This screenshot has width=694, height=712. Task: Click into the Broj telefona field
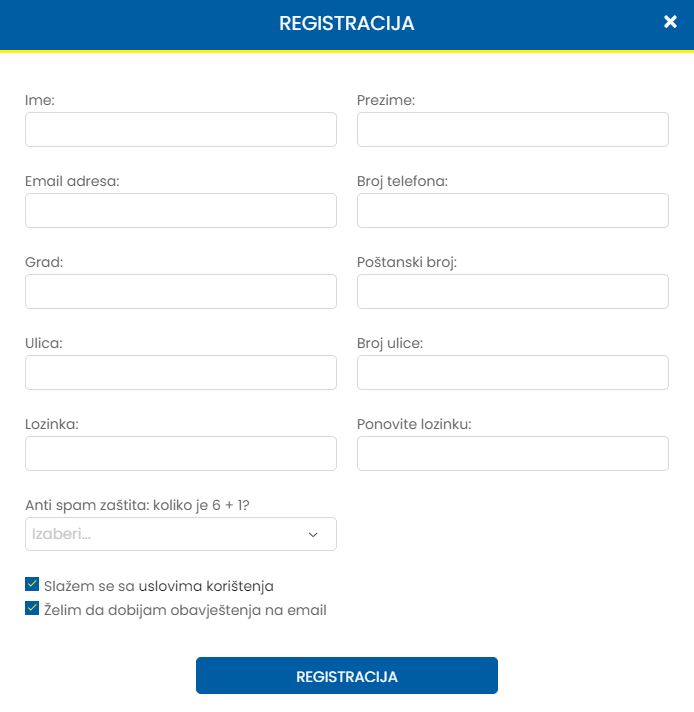(513, 211)
